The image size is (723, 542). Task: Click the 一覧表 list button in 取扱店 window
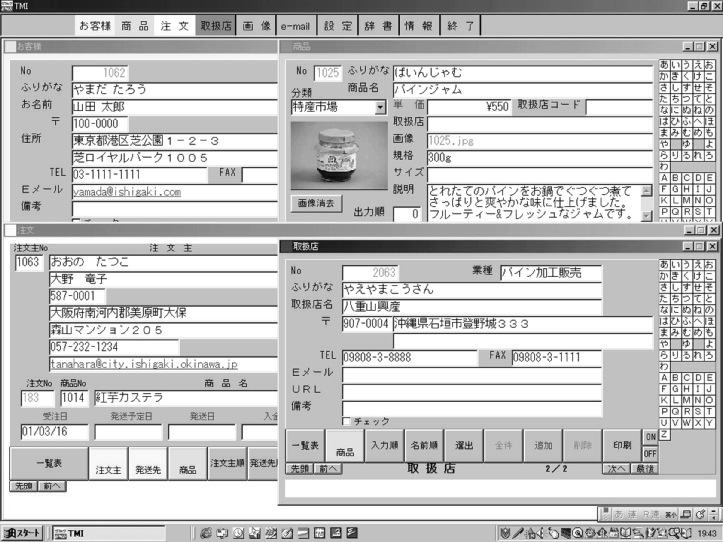pos(303,445)
